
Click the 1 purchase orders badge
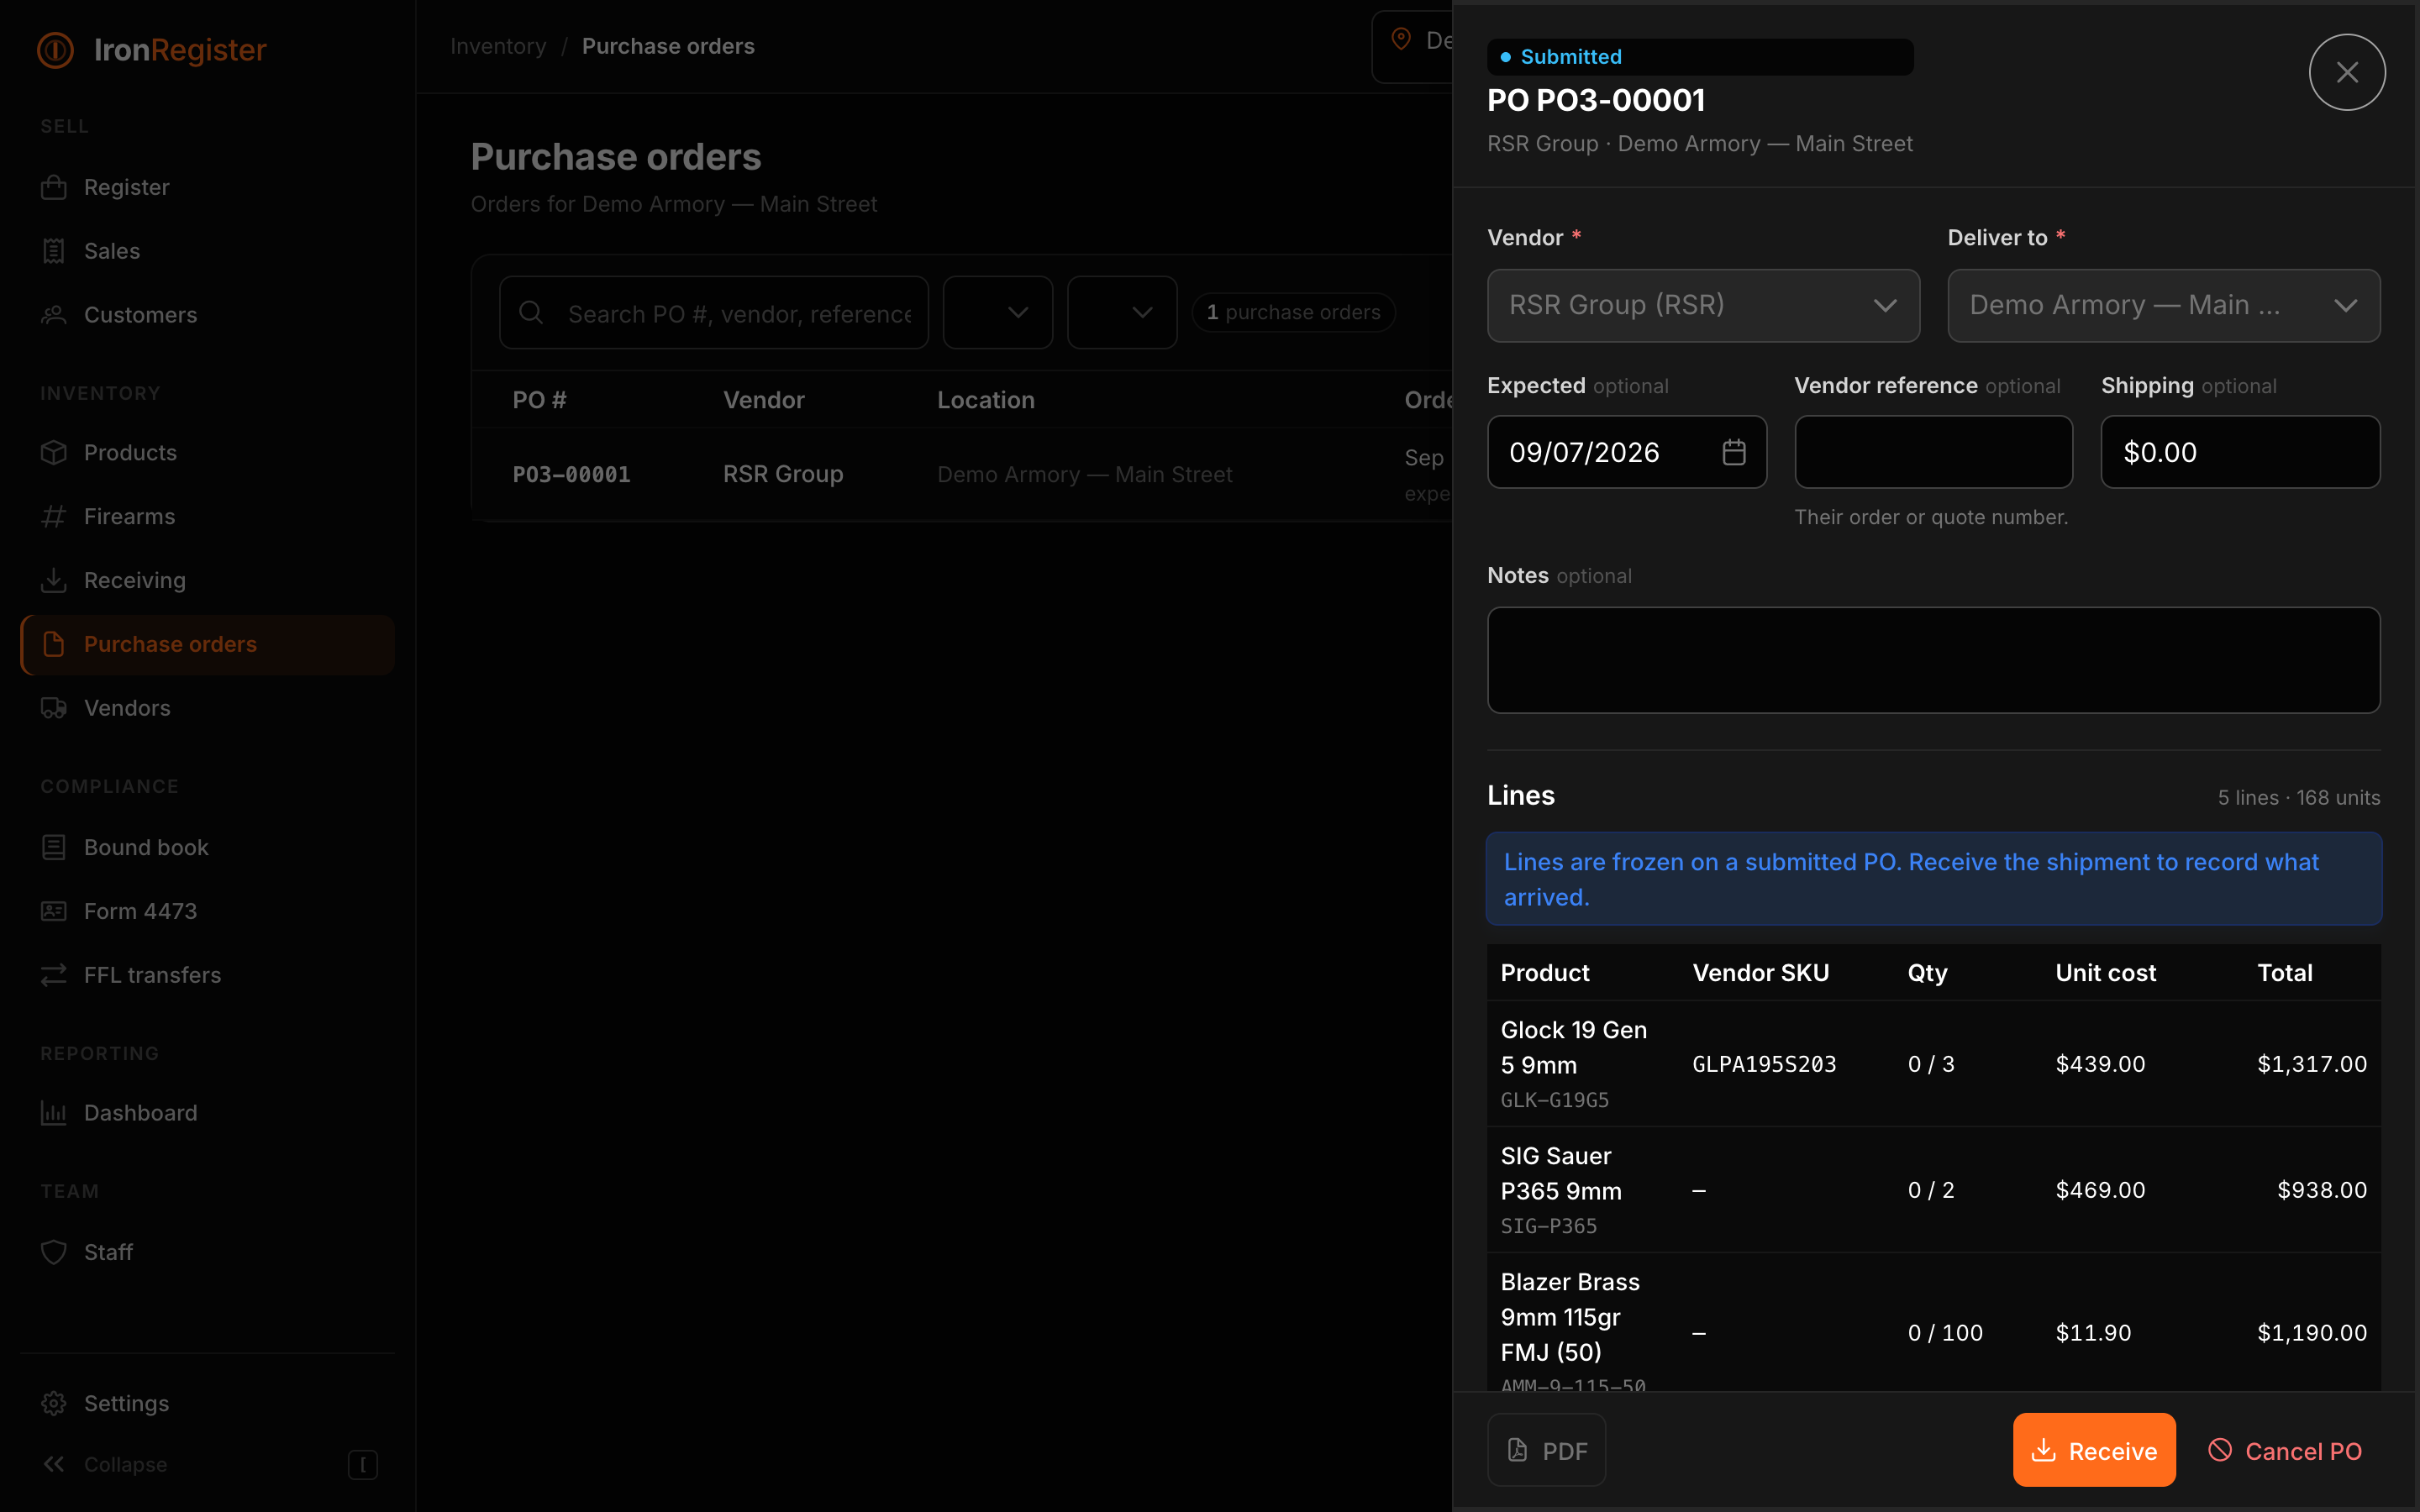point(1293,313)
